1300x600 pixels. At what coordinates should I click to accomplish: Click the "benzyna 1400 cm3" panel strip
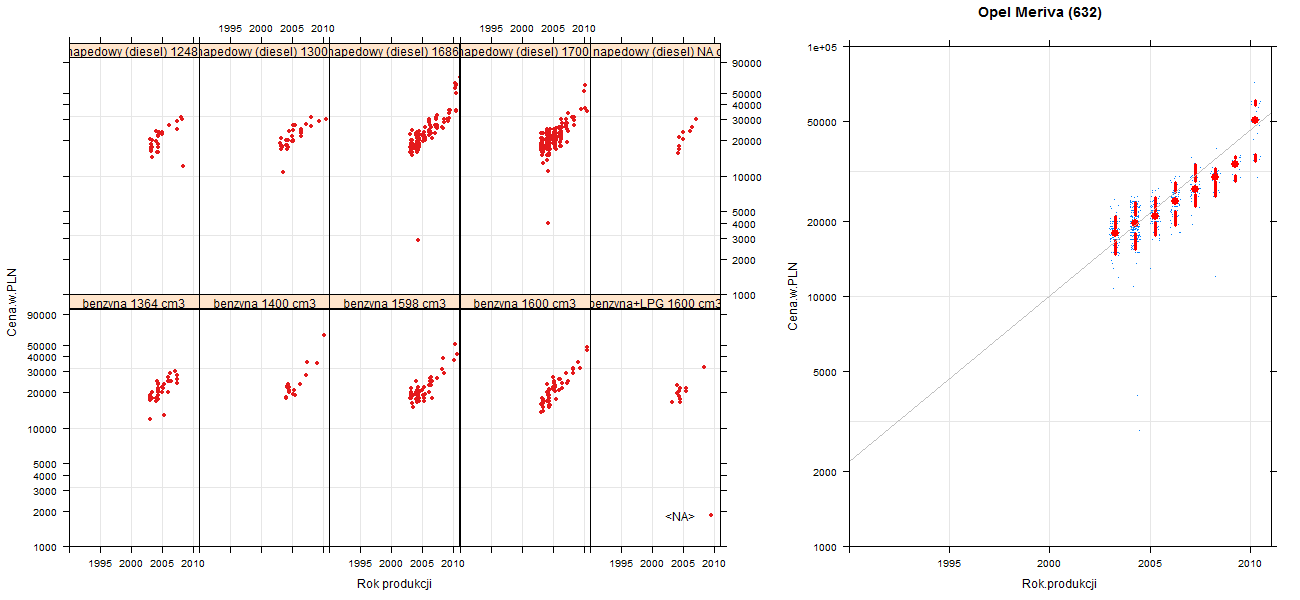[x=264, y=302]
